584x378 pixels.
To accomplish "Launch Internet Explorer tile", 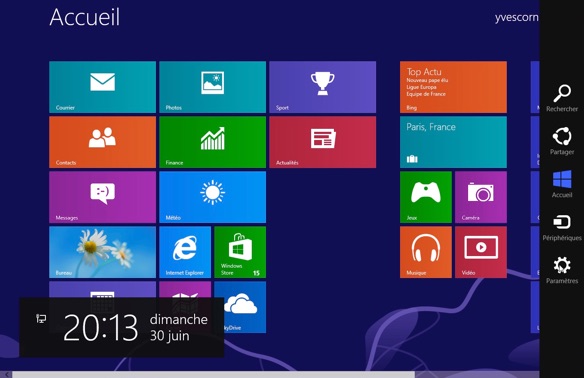I will (185, 252).
